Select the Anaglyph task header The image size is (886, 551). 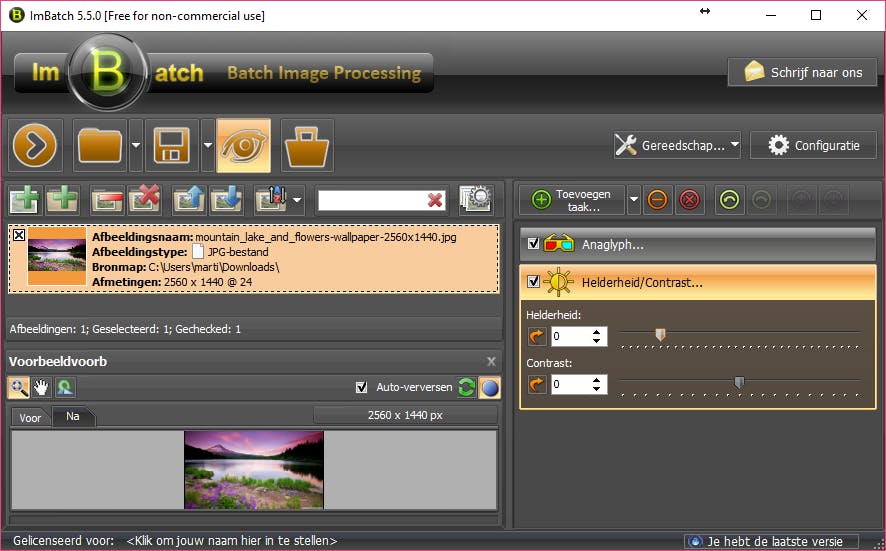[697, 244]
